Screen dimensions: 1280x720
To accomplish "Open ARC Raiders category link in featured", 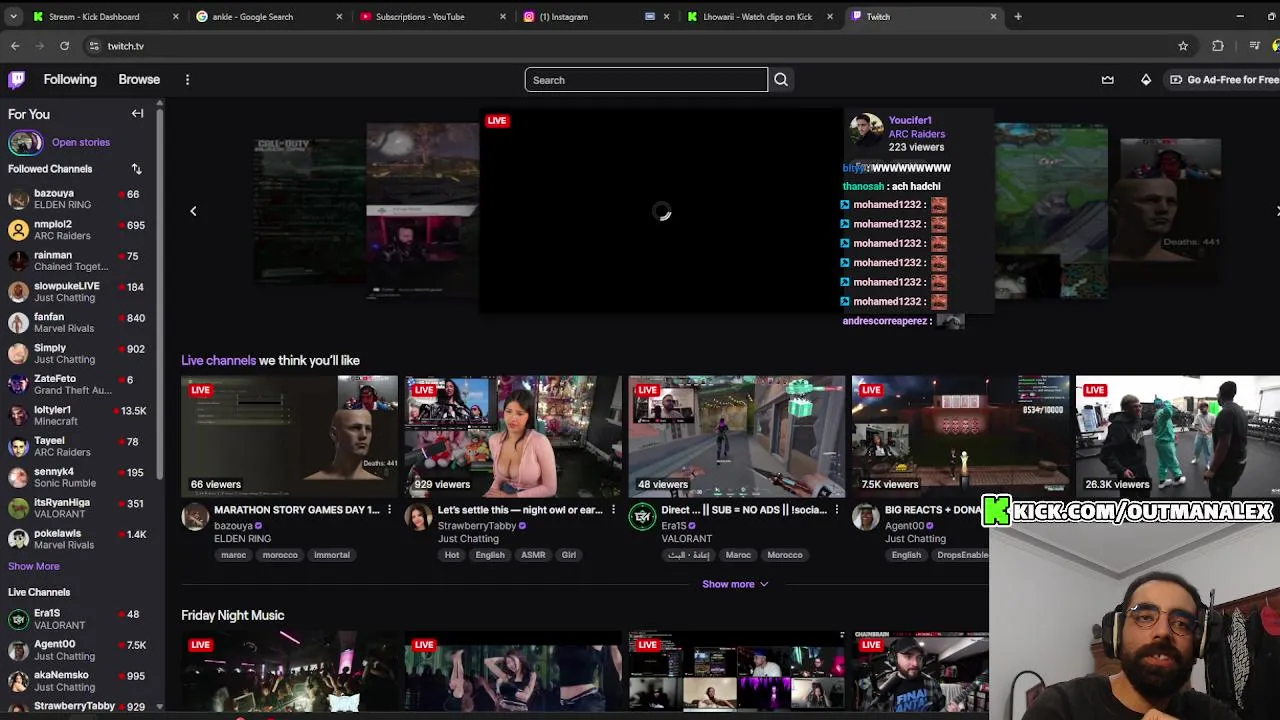I will coord(917,134).
